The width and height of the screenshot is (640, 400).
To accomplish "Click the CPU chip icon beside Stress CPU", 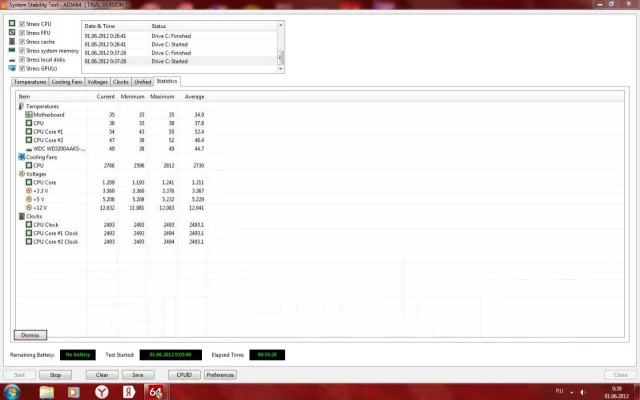I will click(x=12, y=24).
